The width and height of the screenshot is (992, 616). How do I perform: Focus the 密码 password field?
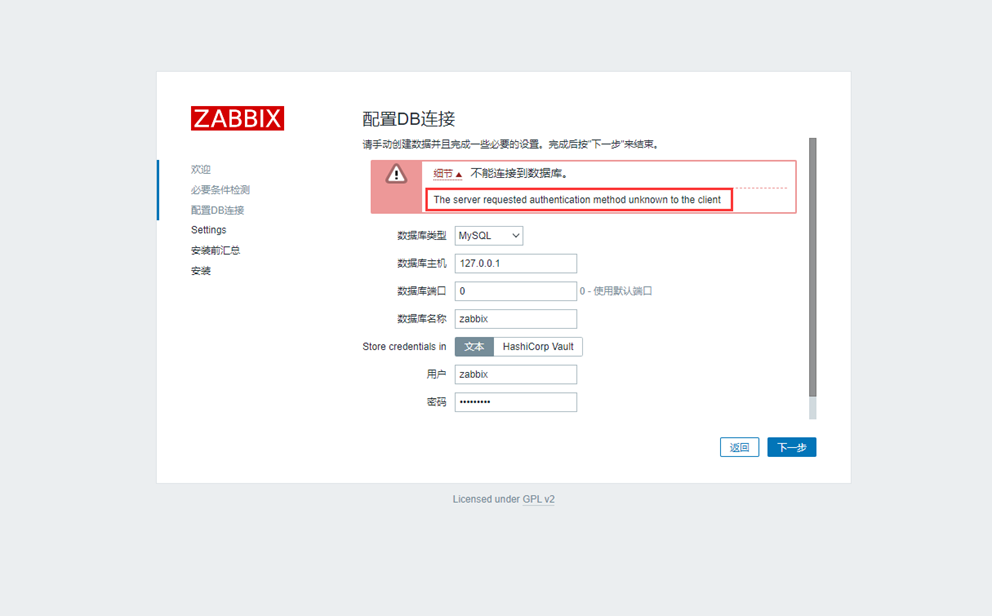pos(516,402)
